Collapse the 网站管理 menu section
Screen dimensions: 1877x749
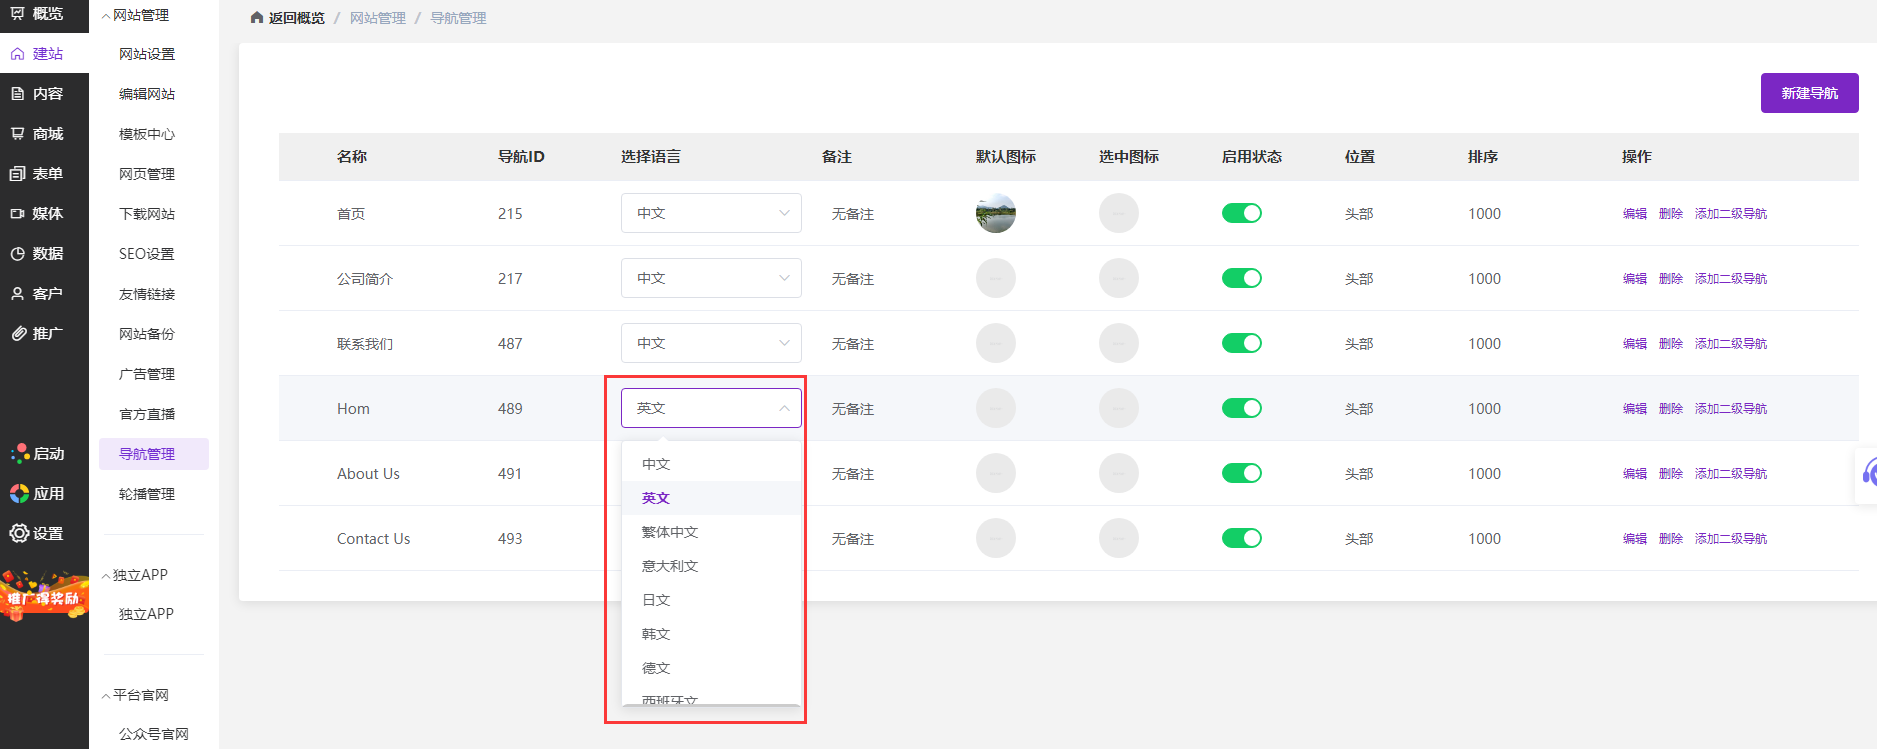coord(106,15)
